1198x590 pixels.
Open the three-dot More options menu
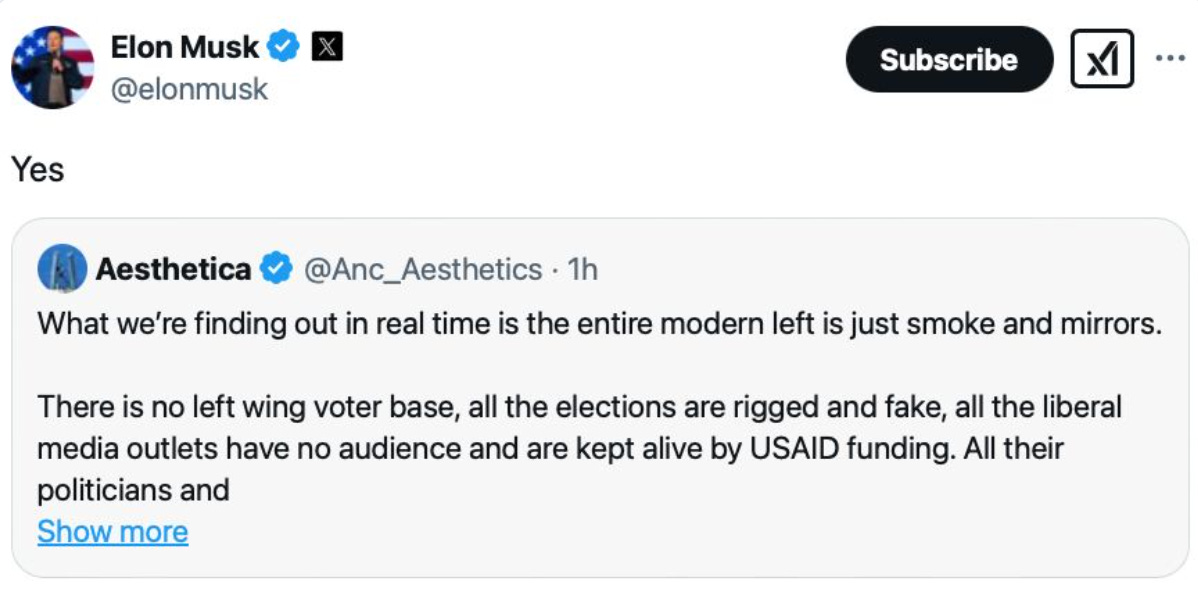point(1169,58)
